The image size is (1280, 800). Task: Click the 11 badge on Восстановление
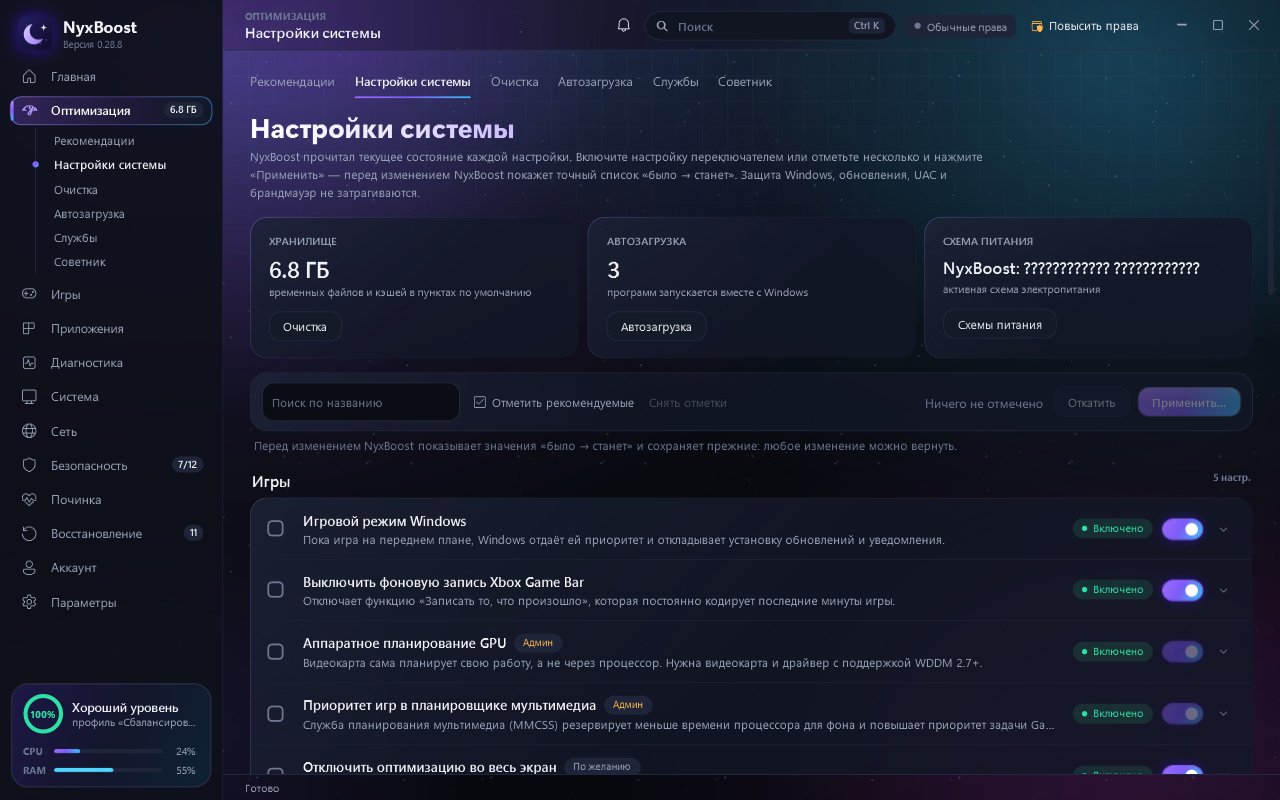coord(193,533)
